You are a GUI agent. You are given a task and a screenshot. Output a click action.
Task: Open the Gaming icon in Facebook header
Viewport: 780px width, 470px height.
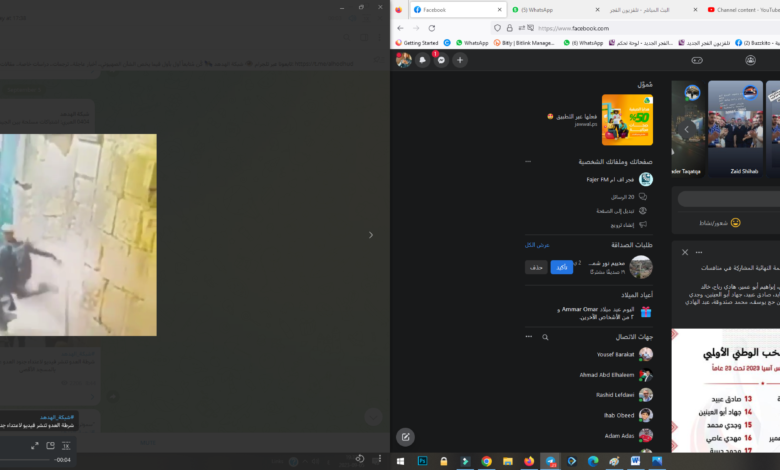[697, 60]
